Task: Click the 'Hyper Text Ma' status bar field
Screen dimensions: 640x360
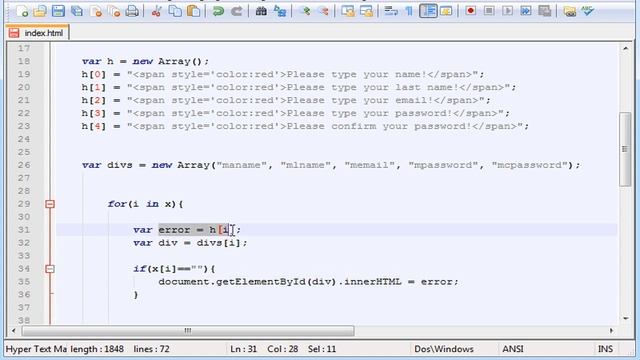Action: (x=36, y=349)
